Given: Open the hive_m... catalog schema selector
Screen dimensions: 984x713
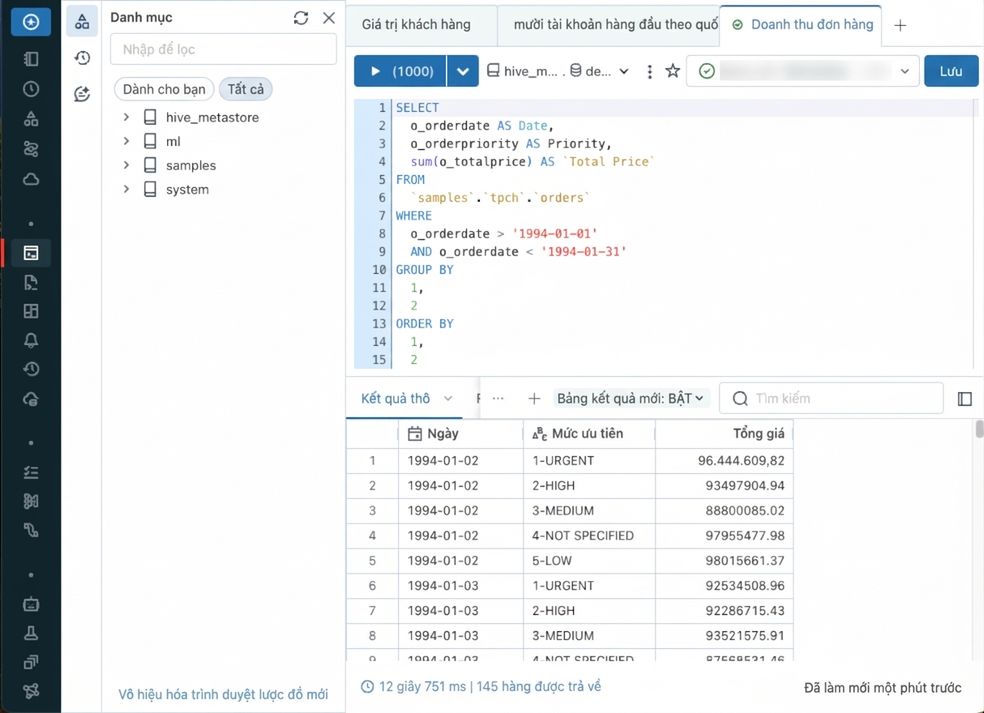Looking at the screenshot, I should click(558, 71).
